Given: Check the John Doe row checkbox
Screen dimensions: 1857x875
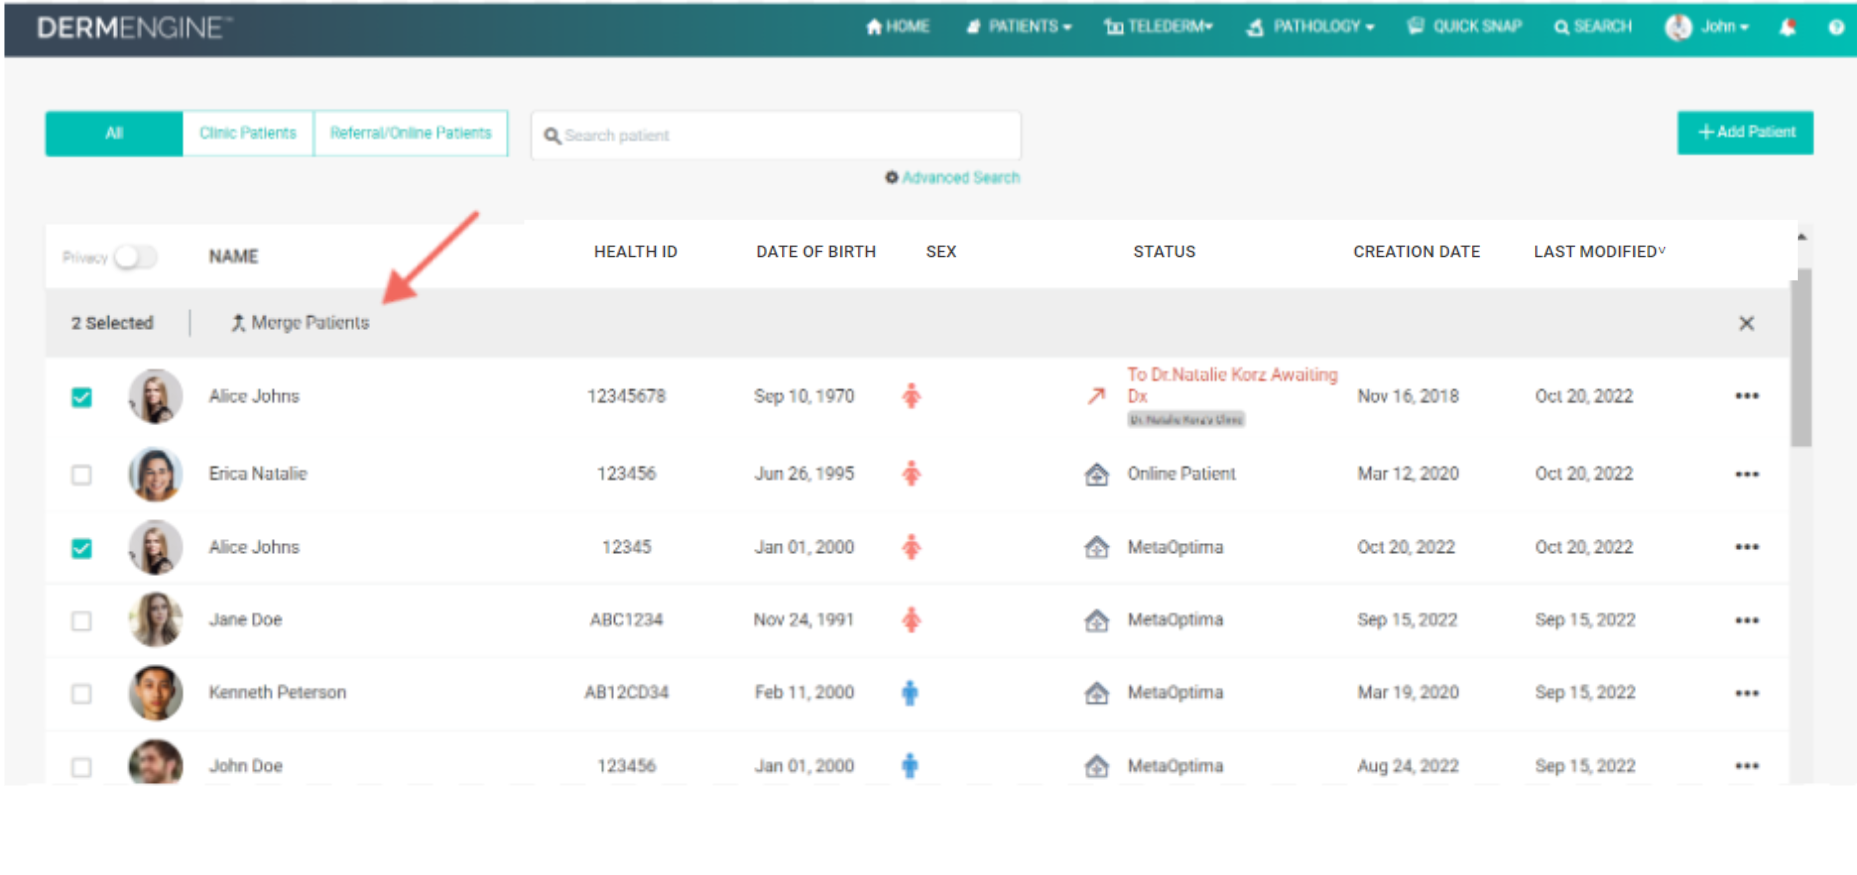Looking at the screenshot, I should [82, 767].
